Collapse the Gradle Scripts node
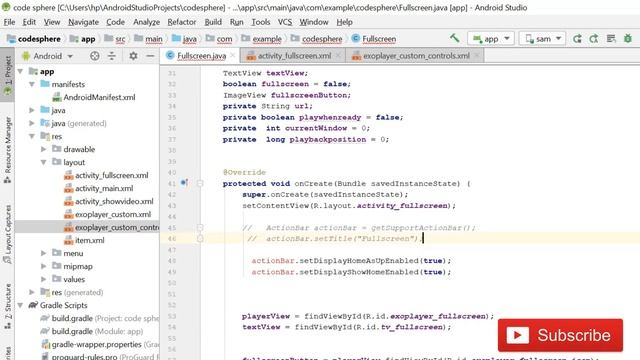This screenshot has width=640, height=360. tap(20, 305)
